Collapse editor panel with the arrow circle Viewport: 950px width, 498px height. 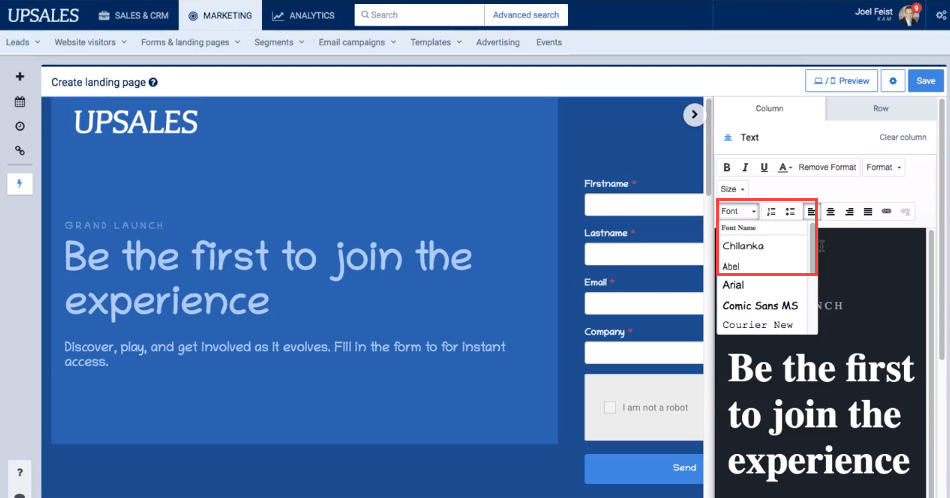pyautogui.click(x=694, y=115)
